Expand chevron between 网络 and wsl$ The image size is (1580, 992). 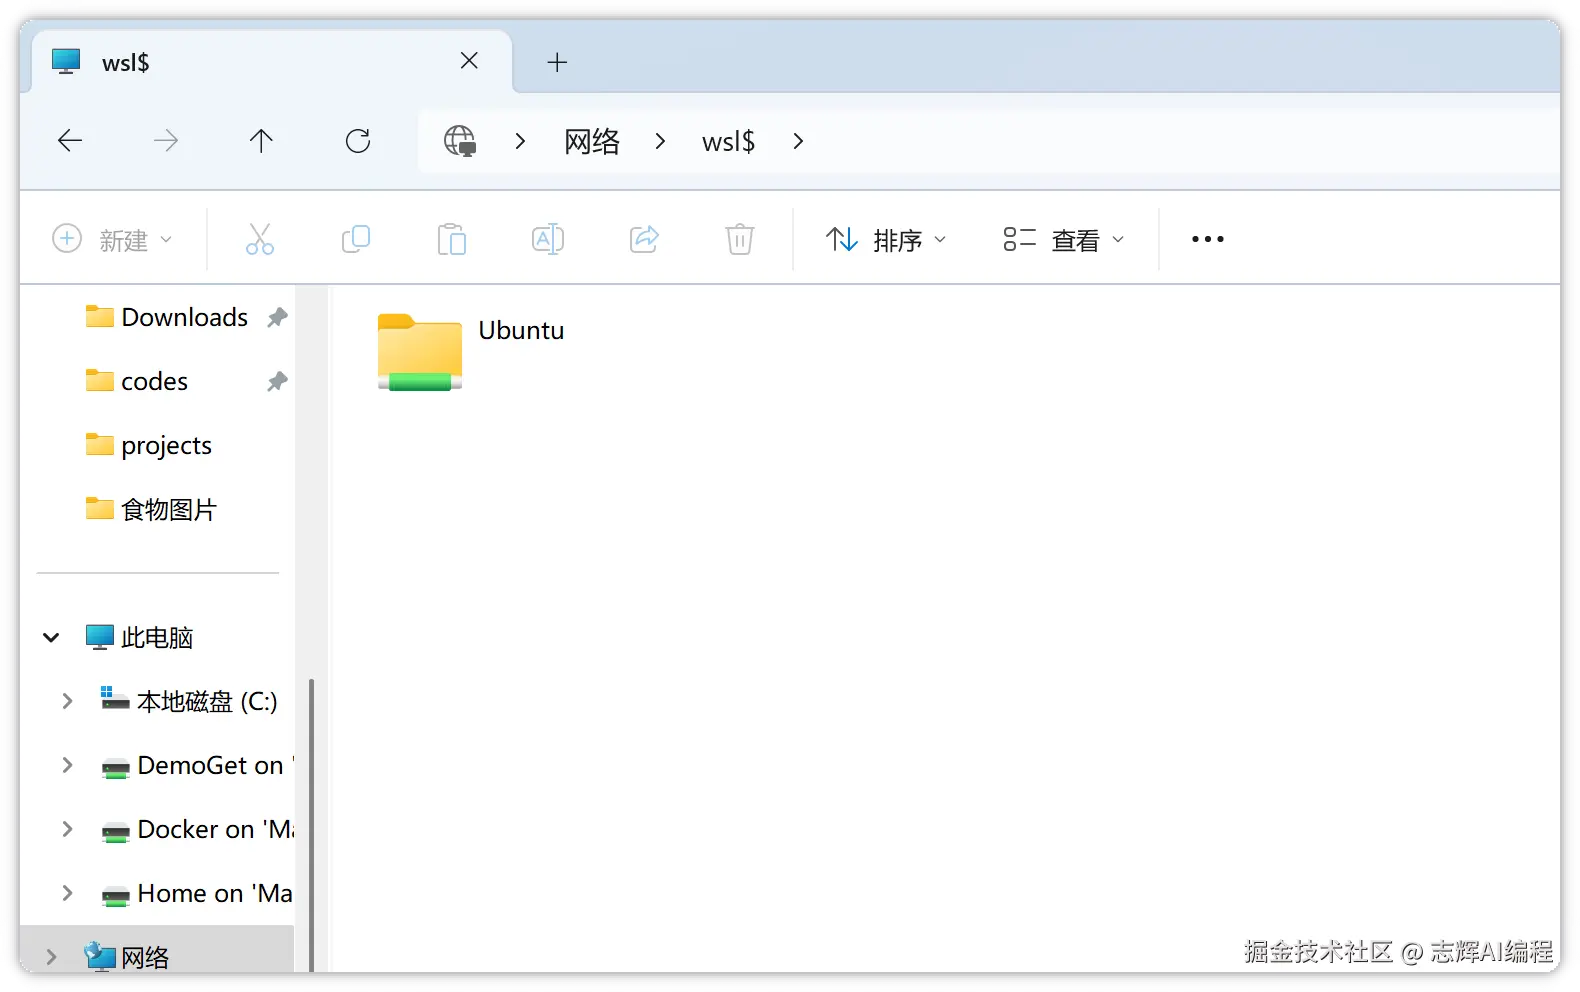tap(660, 142)
